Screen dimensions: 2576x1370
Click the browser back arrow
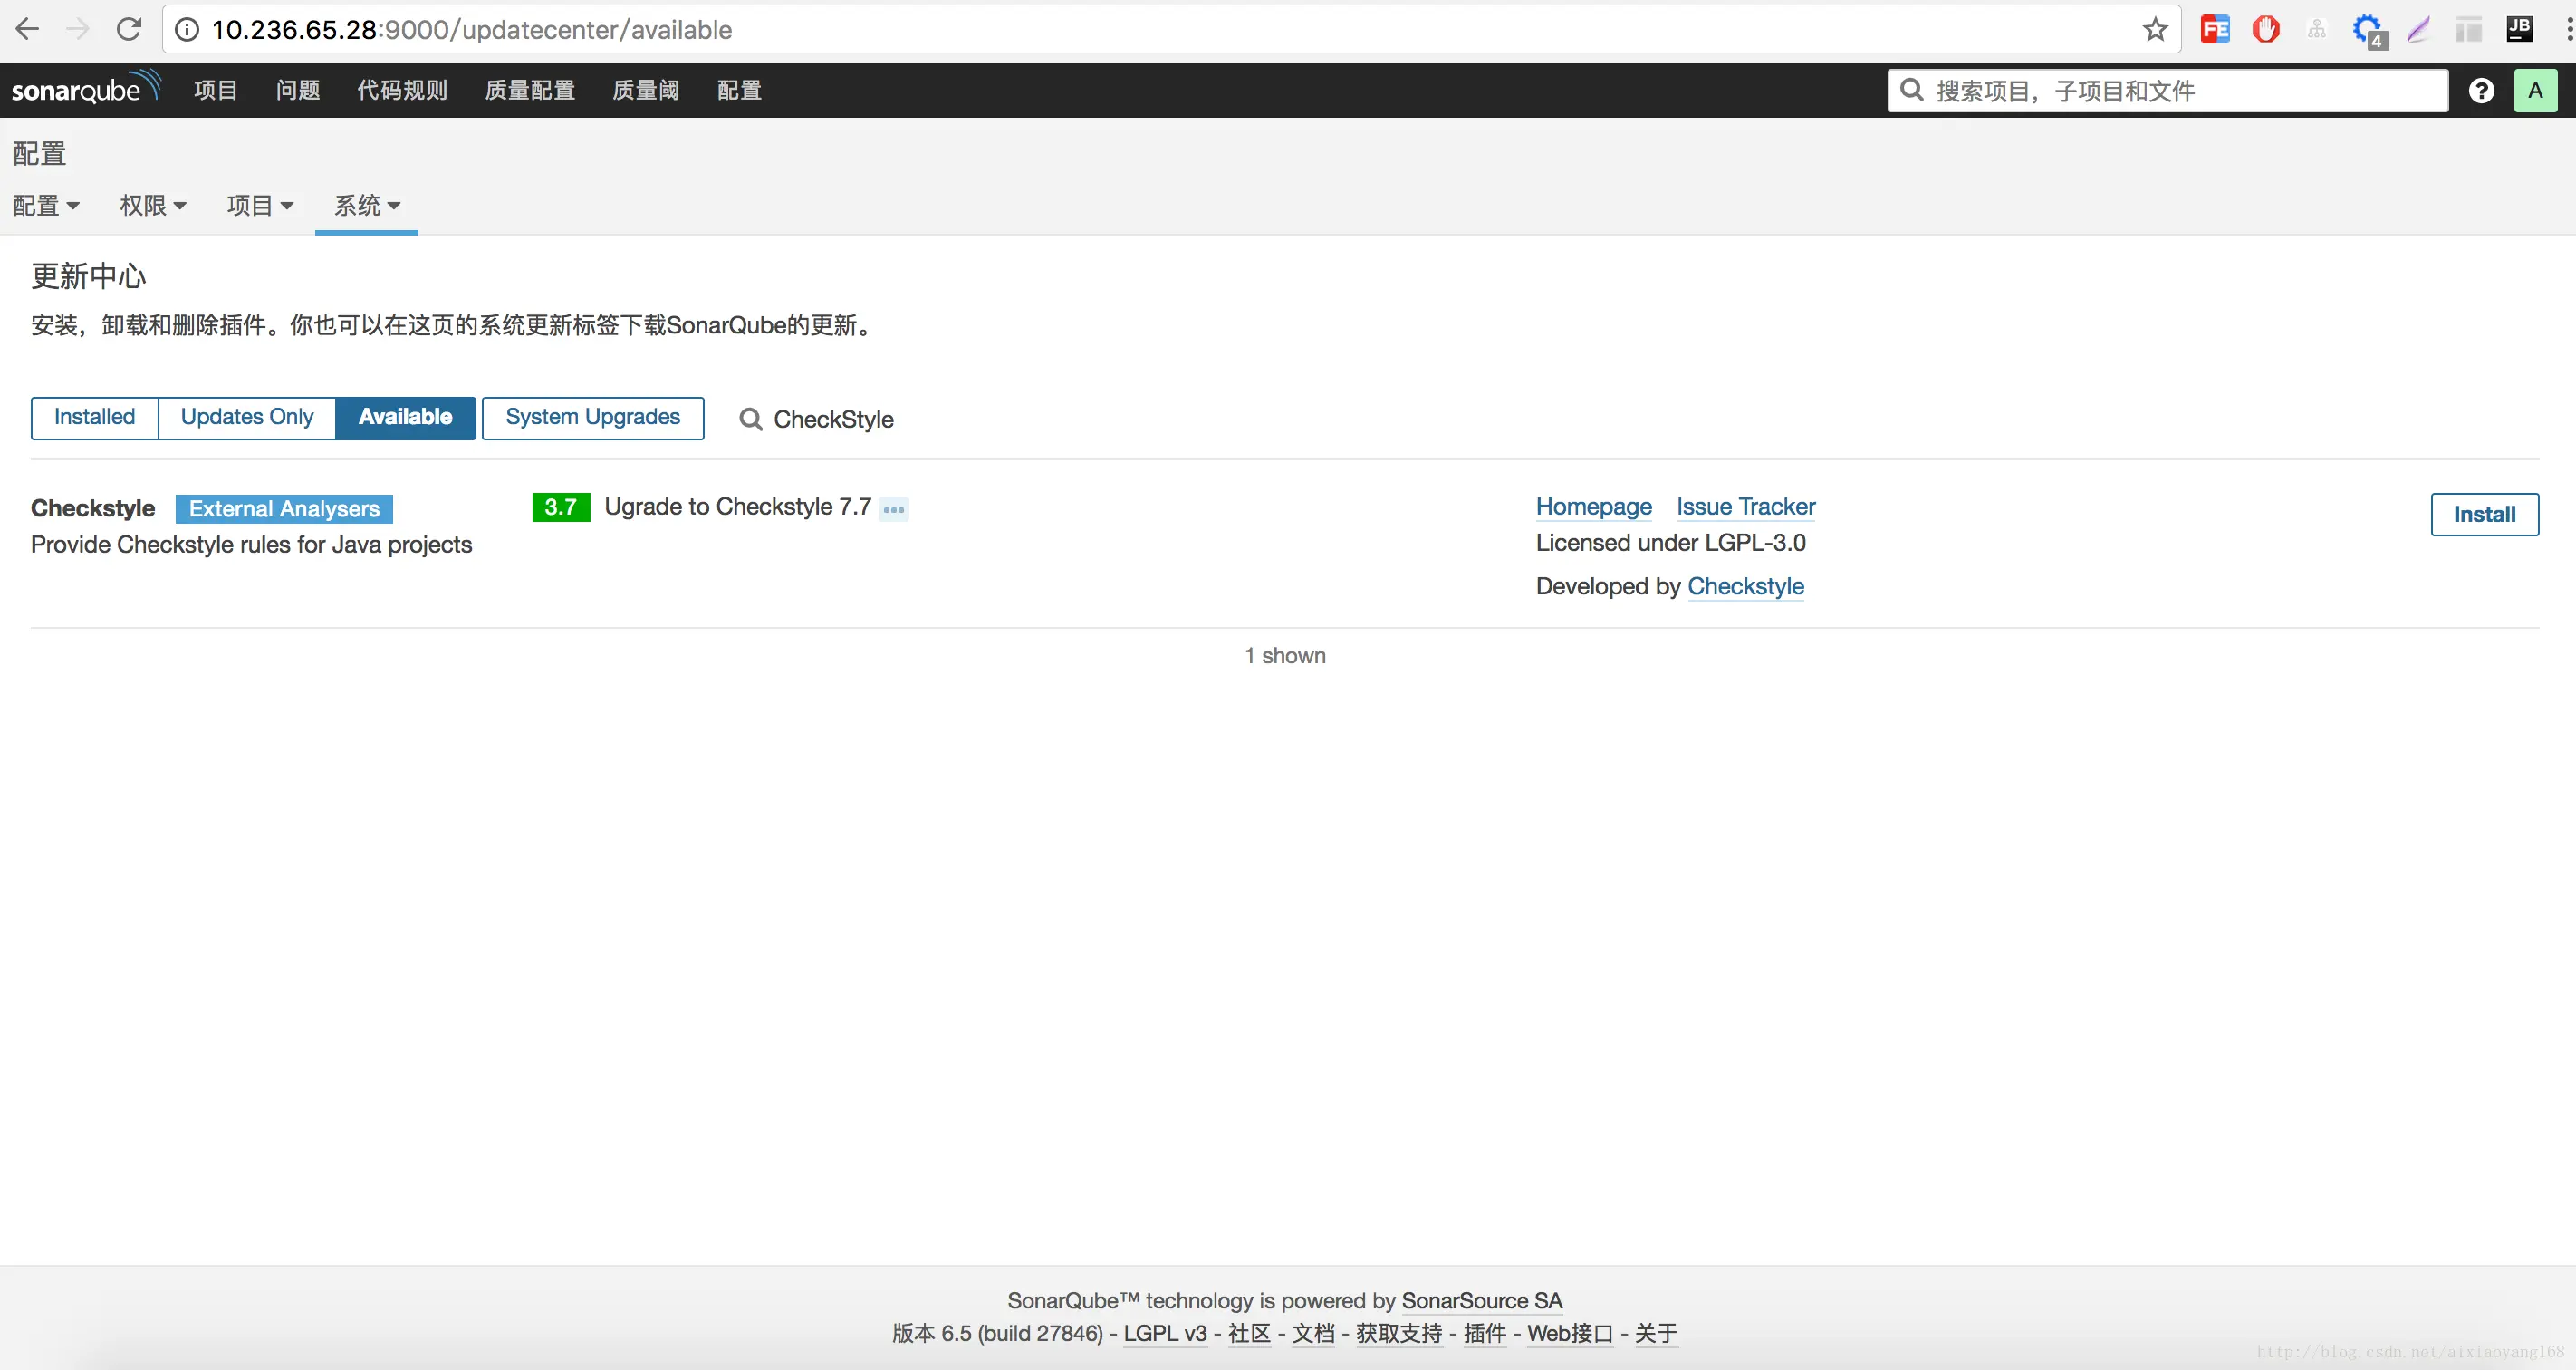click(28, 29)
